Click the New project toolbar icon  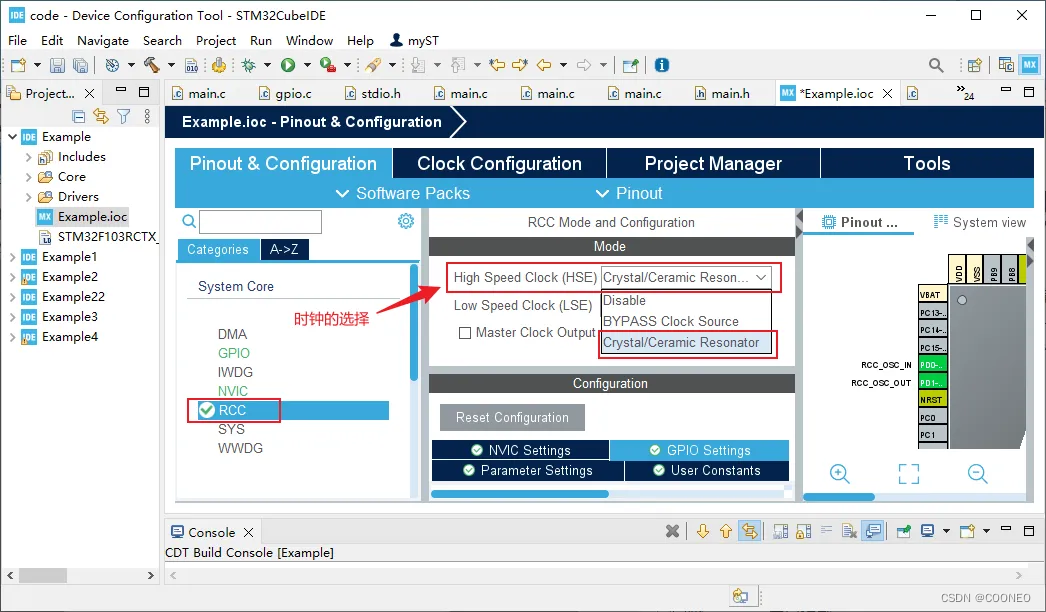(19, 65)
